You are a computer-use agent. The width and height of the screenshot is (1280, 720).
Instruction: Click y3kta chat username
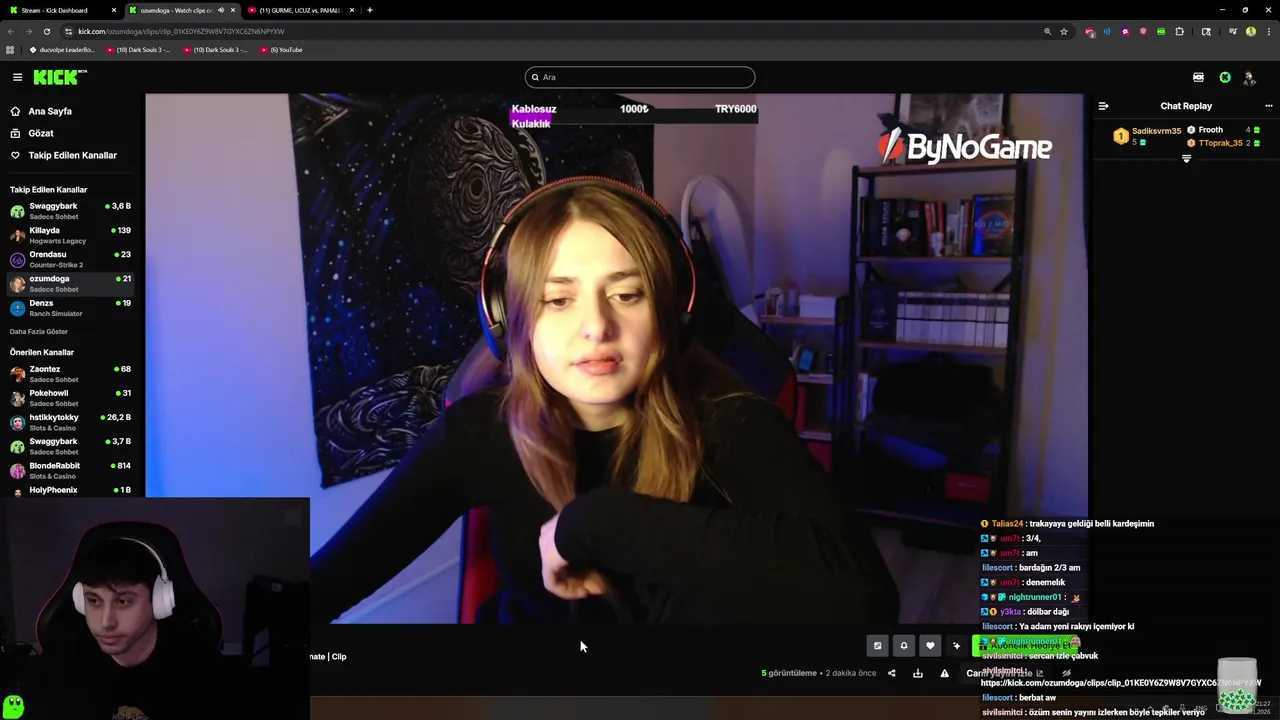click(1011, 612)
